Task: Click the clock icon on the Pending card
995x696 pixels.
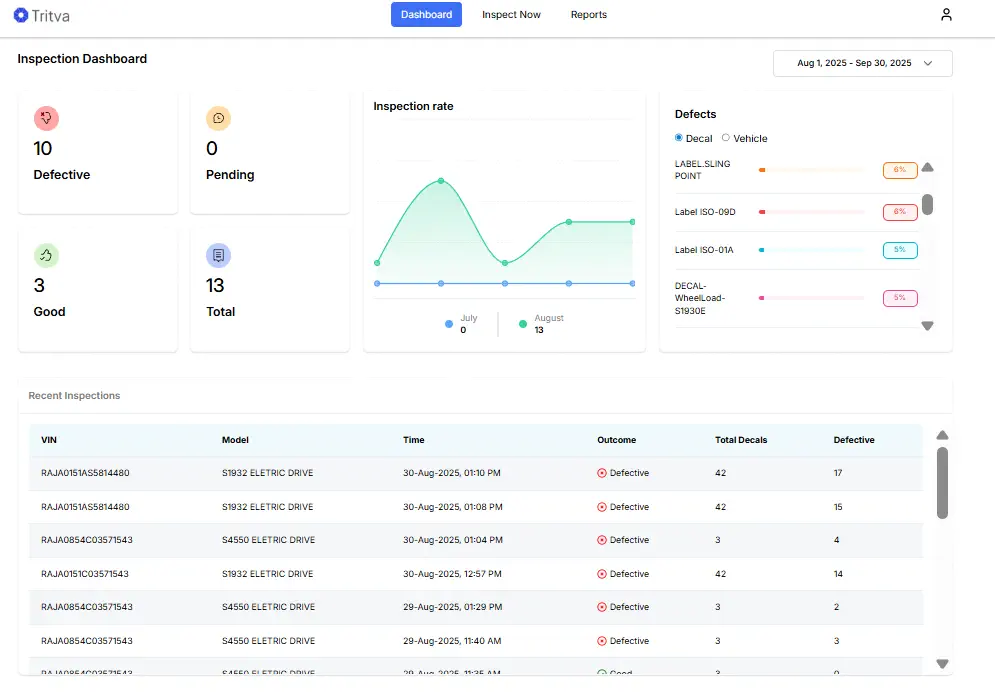Action: coord(218,118)
